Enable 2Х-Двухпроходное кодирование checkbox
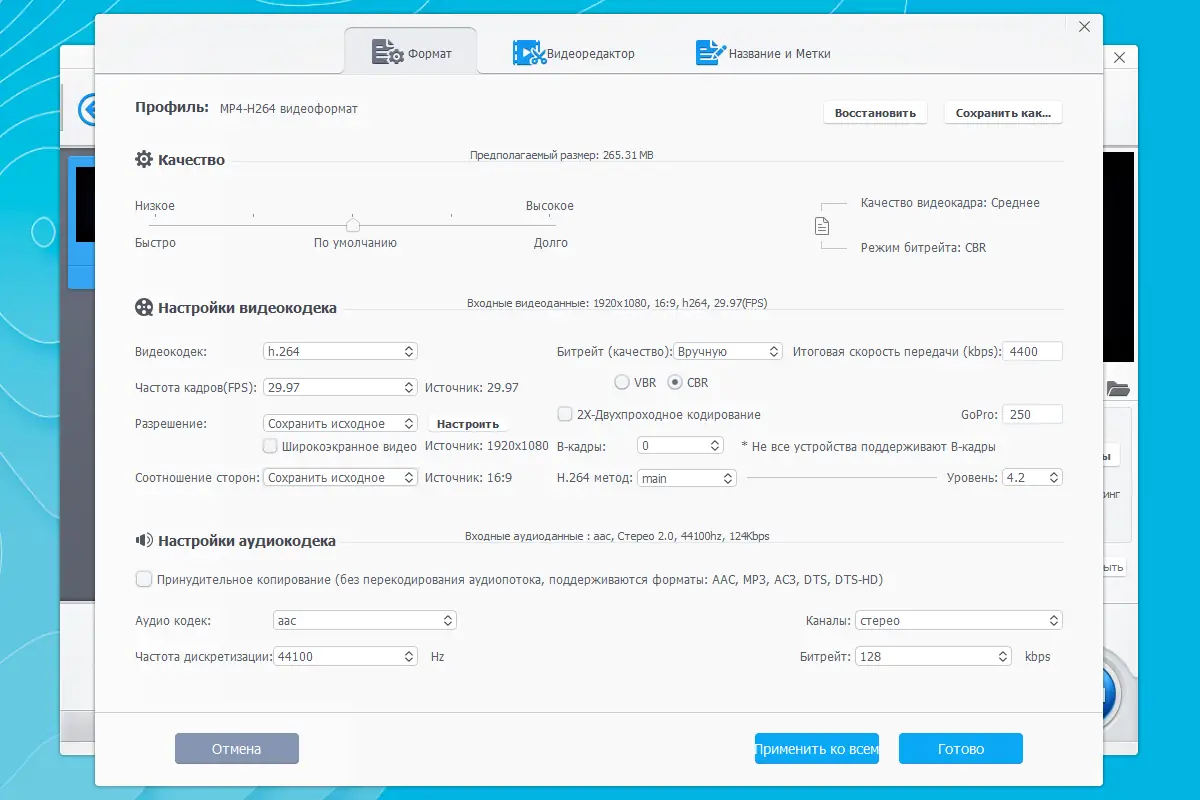1200x800 pixels. [565, 414]
